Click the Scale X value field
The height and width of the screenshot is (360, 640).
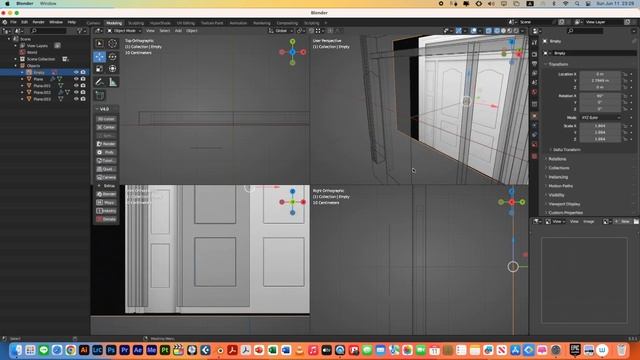(x=600, y=126)
